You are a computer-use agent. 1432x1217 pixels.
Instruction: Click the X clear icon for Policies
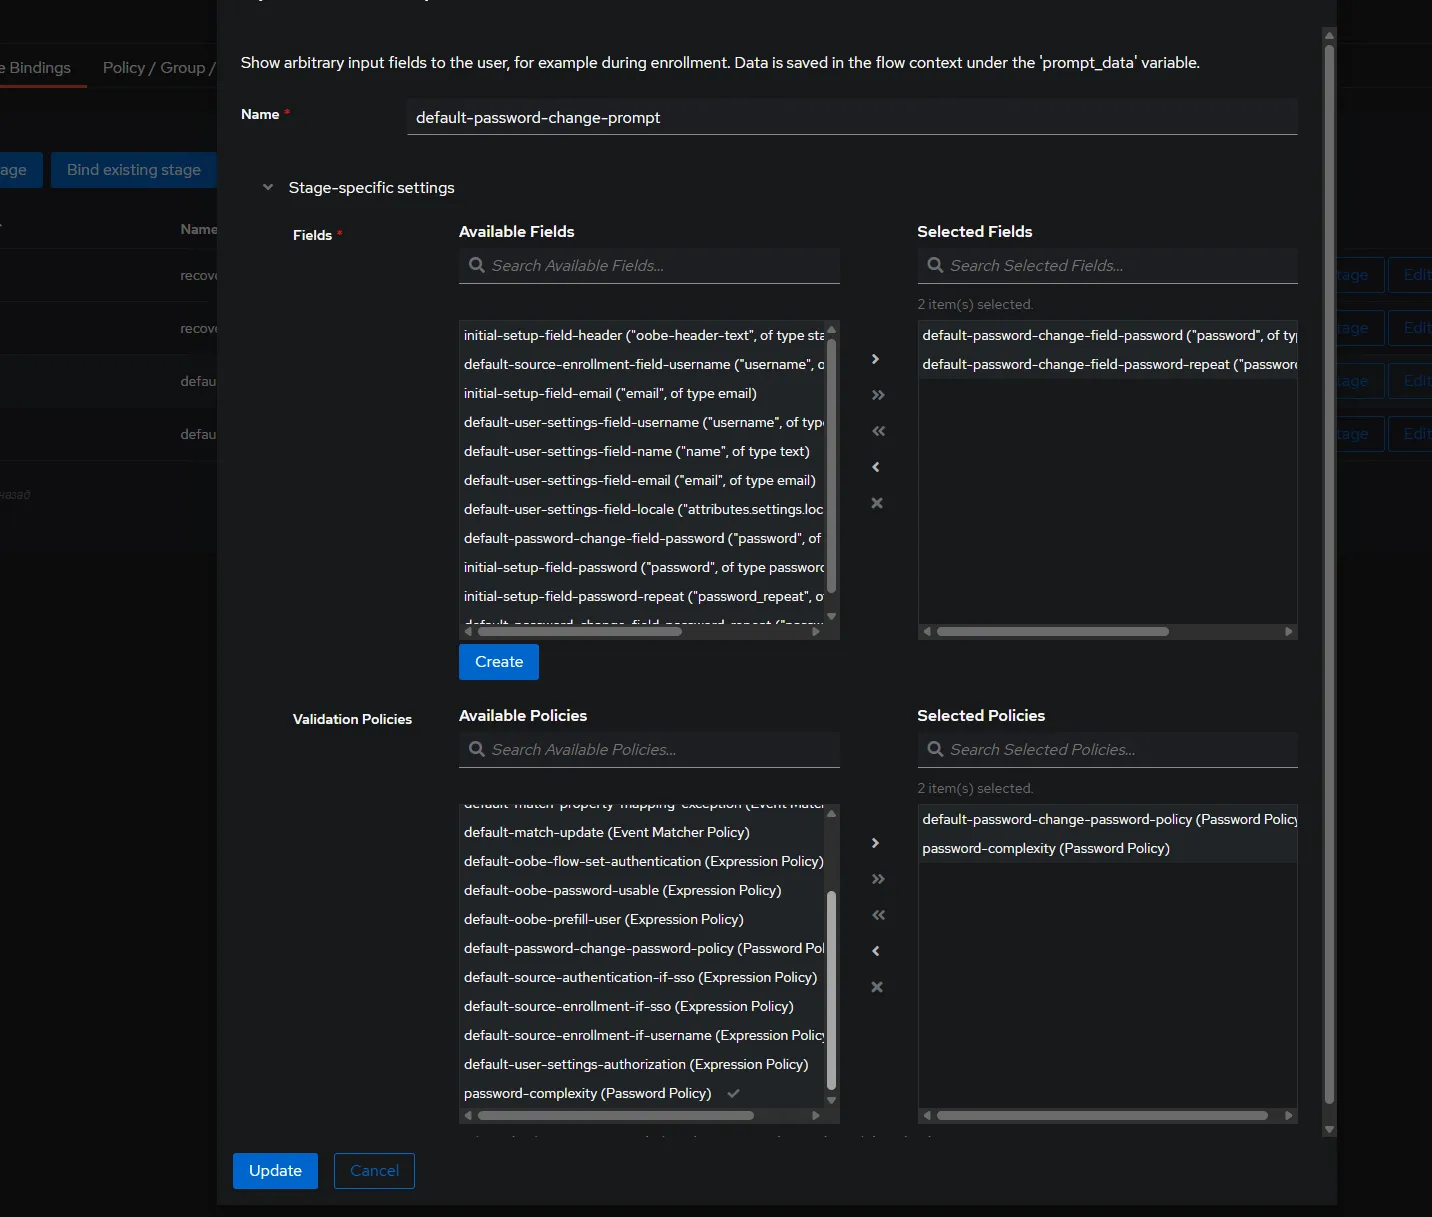click(877, 987)
